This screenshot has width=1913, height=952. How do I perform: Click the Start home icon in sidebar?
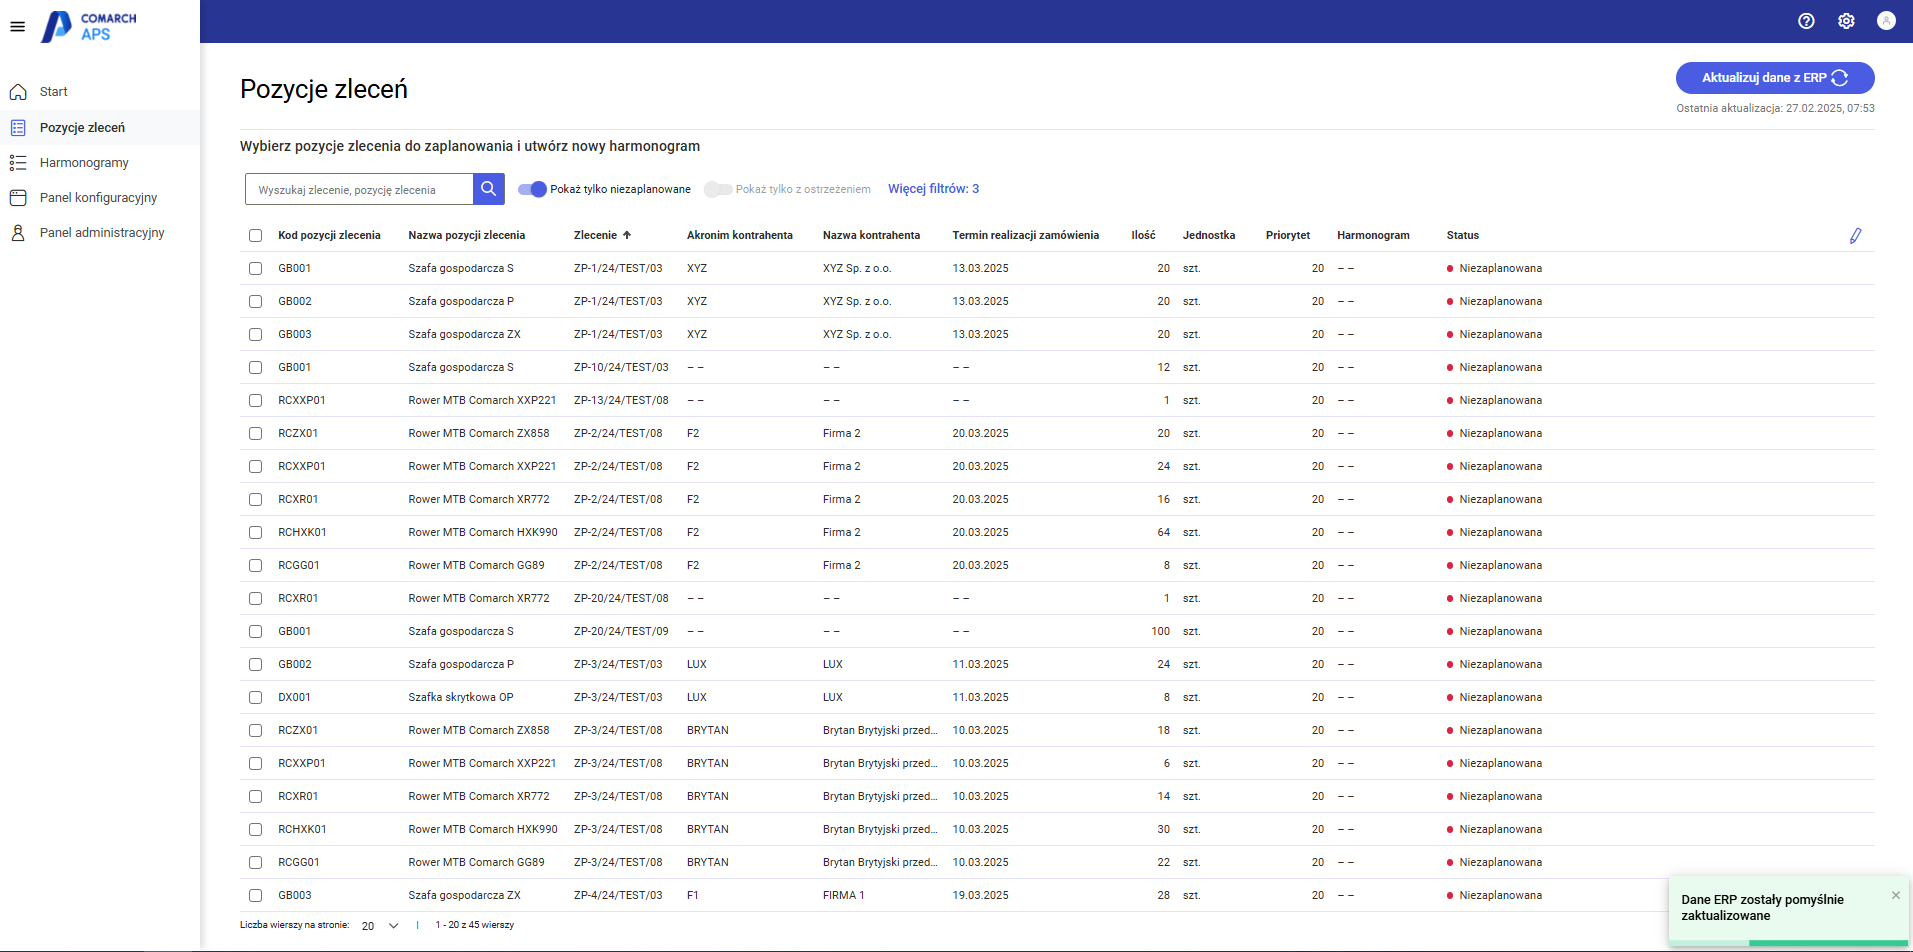18,92
